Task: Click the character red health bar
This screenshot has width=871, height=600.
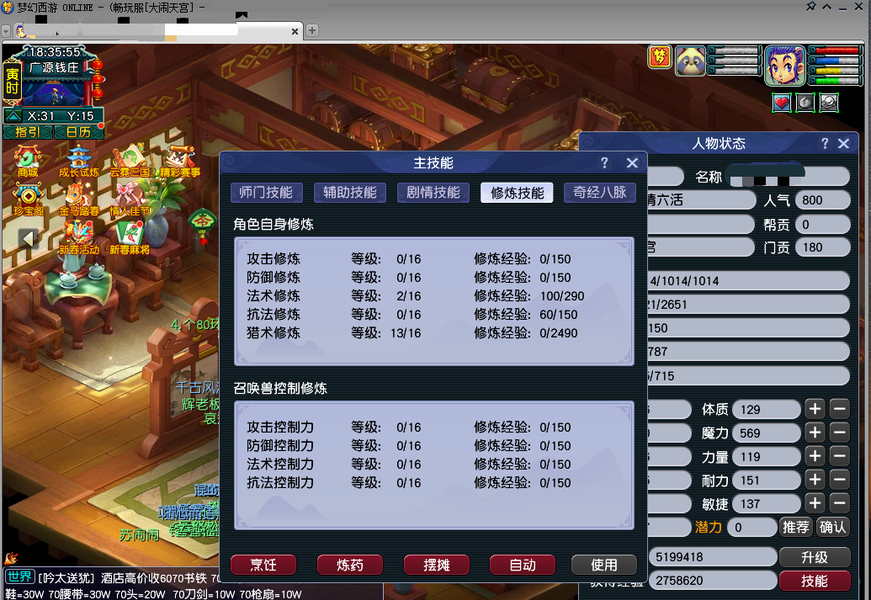Action: [x=835, y=51]
